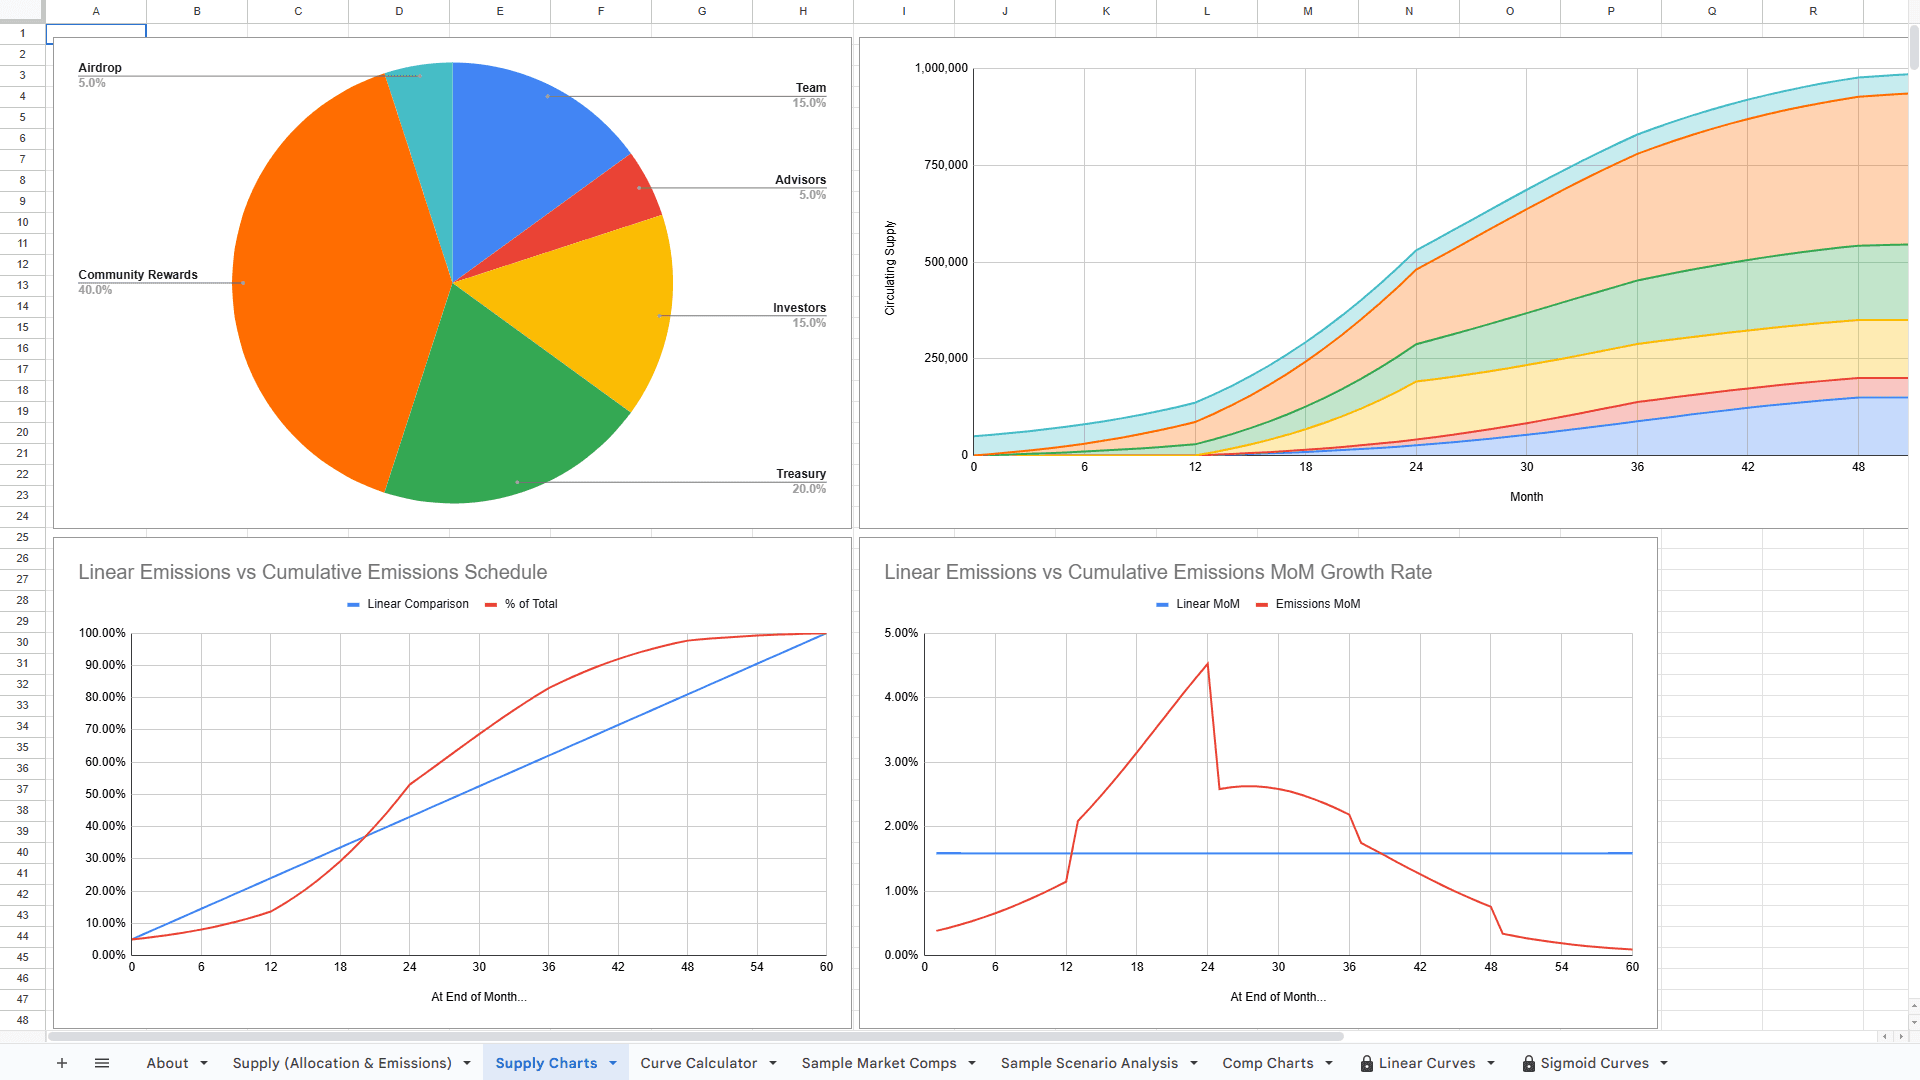Select column A header

coord(96,11)
